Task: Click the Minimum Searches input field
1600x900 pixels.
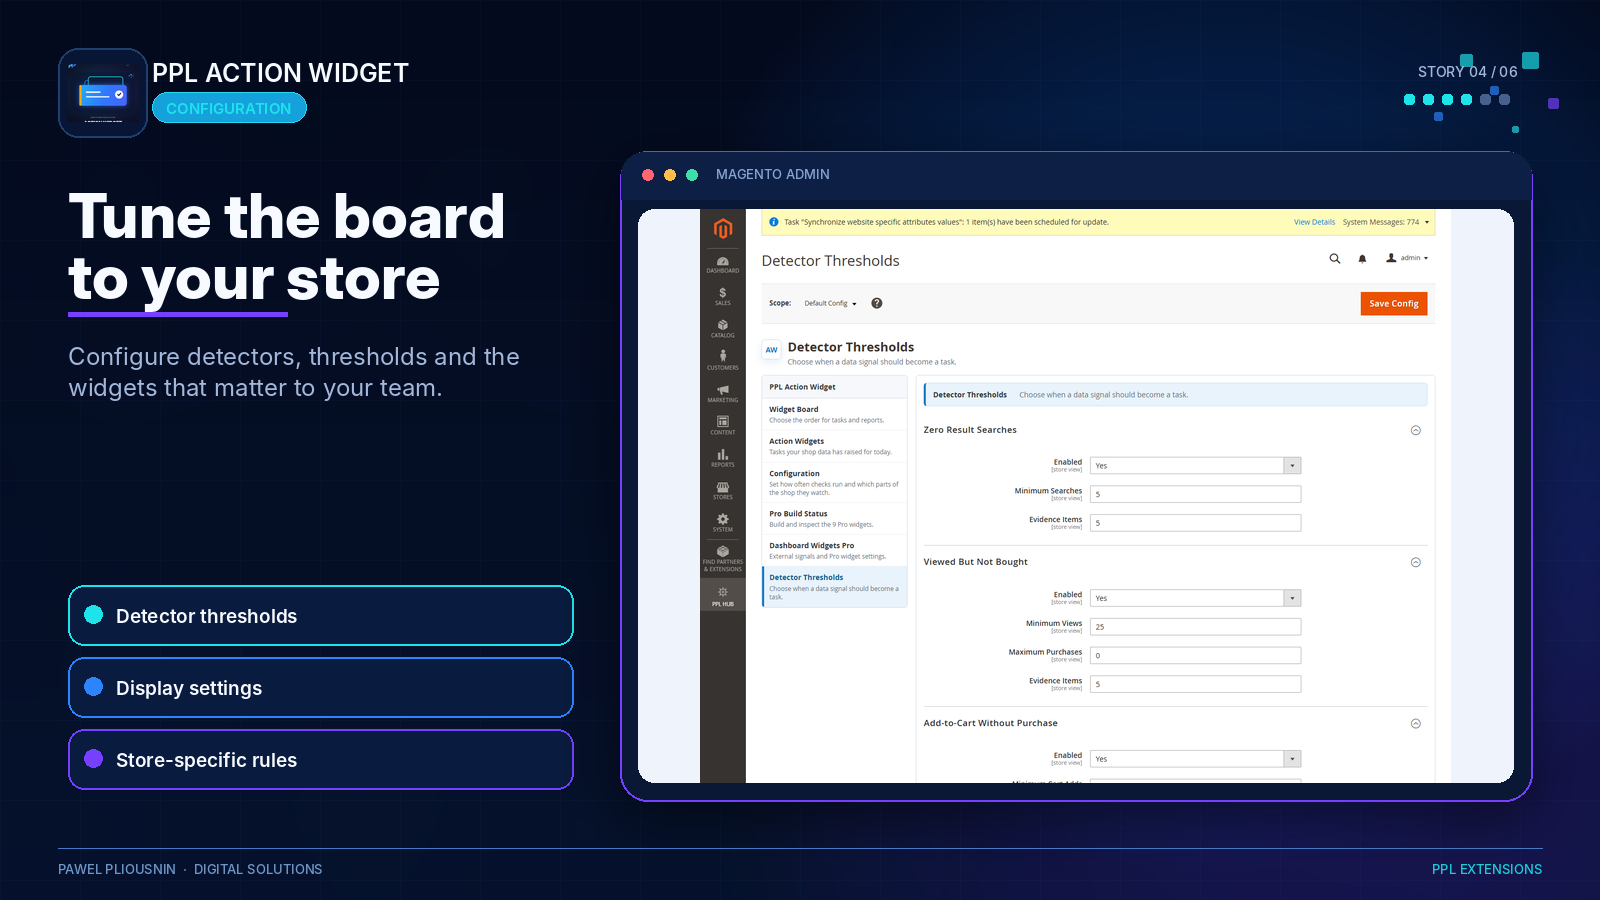Action: [1195, 494]
